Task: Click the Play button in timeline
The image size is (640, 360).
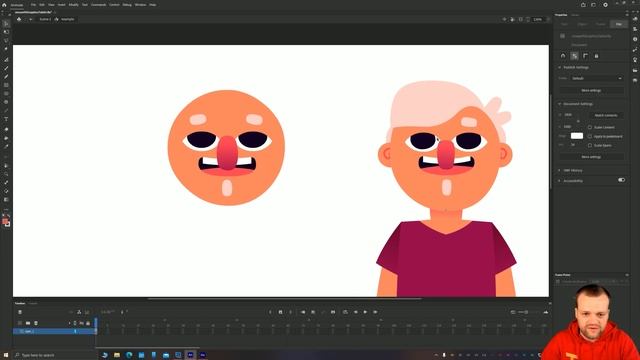Action: (x=365, y=312)
